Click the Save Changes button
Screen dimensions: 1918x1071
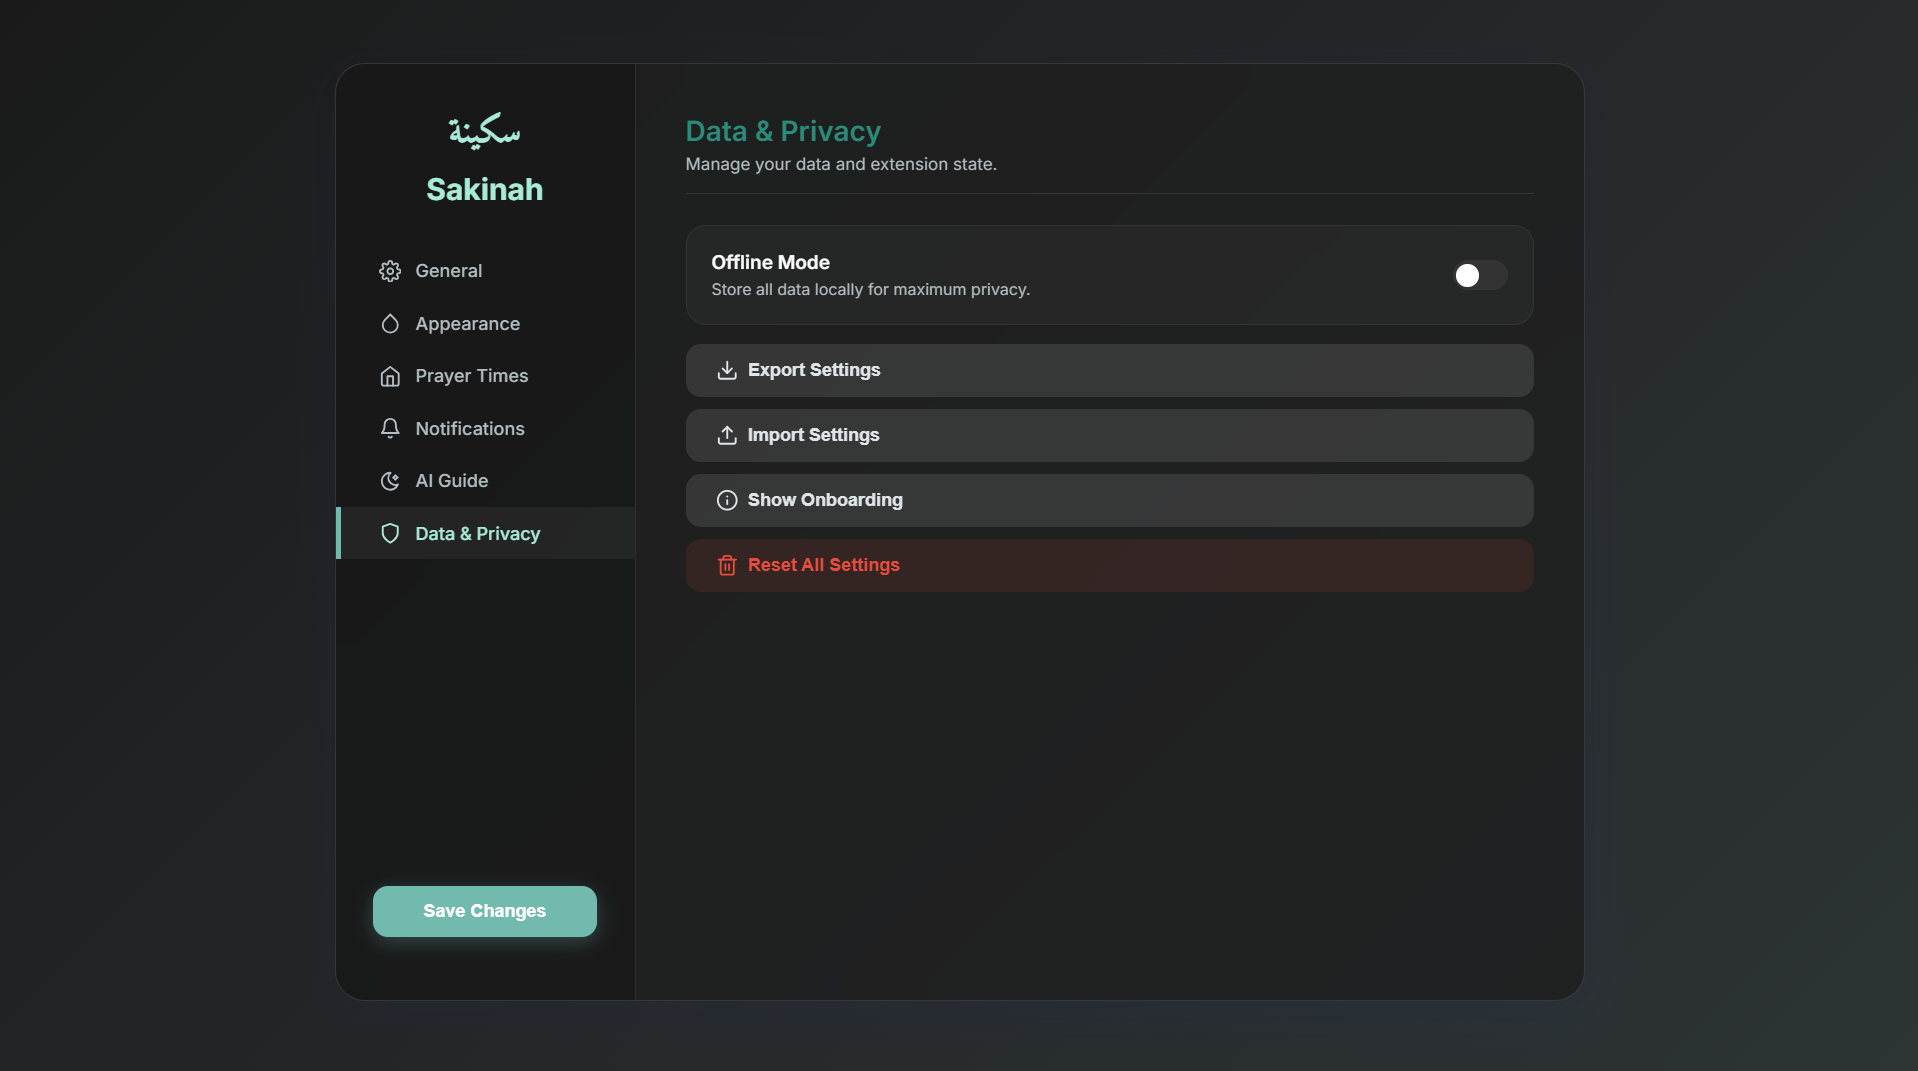click(484, 910)
